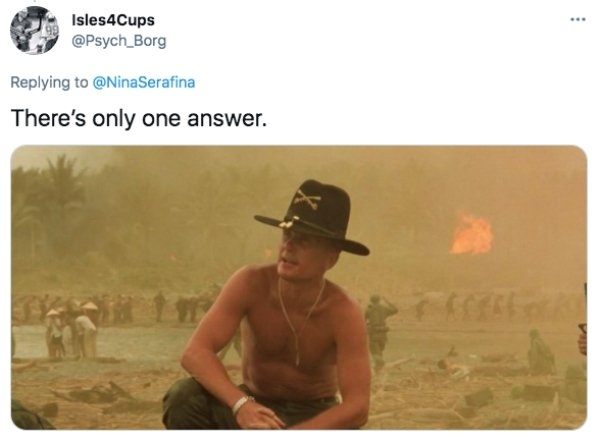Click the @Psych_Borg handle
The image size is (600, 442).
coord(119,41)
